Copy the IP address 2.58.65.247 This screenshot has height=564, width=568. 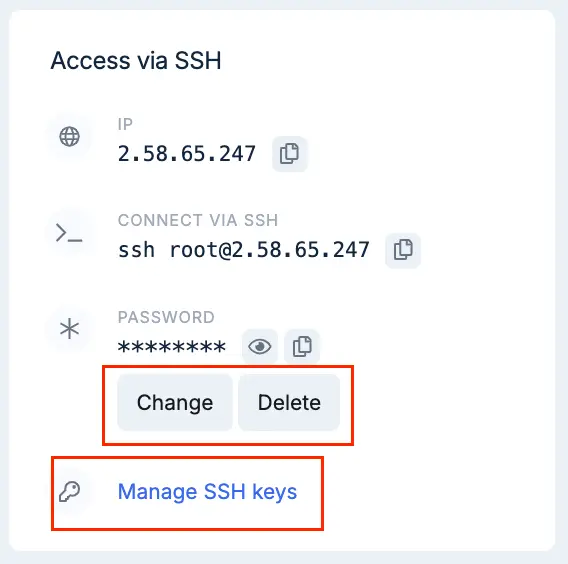[x=289, y=154]
